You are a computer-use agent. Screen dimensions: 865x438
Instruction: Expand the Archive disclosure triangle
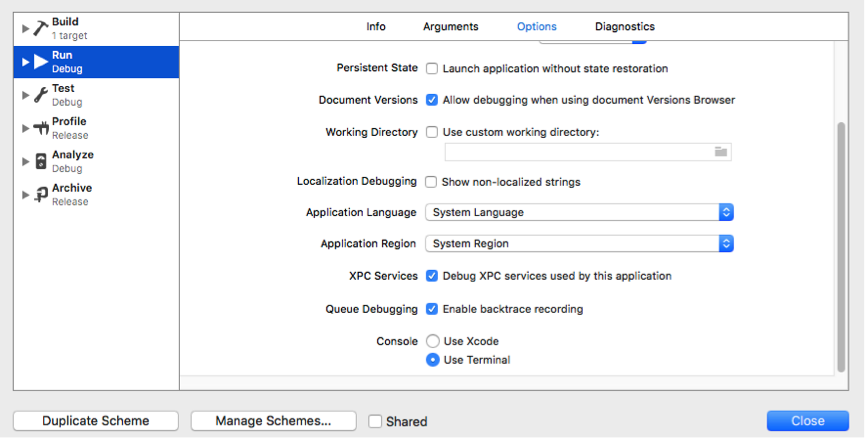click(x=25, y=195)
